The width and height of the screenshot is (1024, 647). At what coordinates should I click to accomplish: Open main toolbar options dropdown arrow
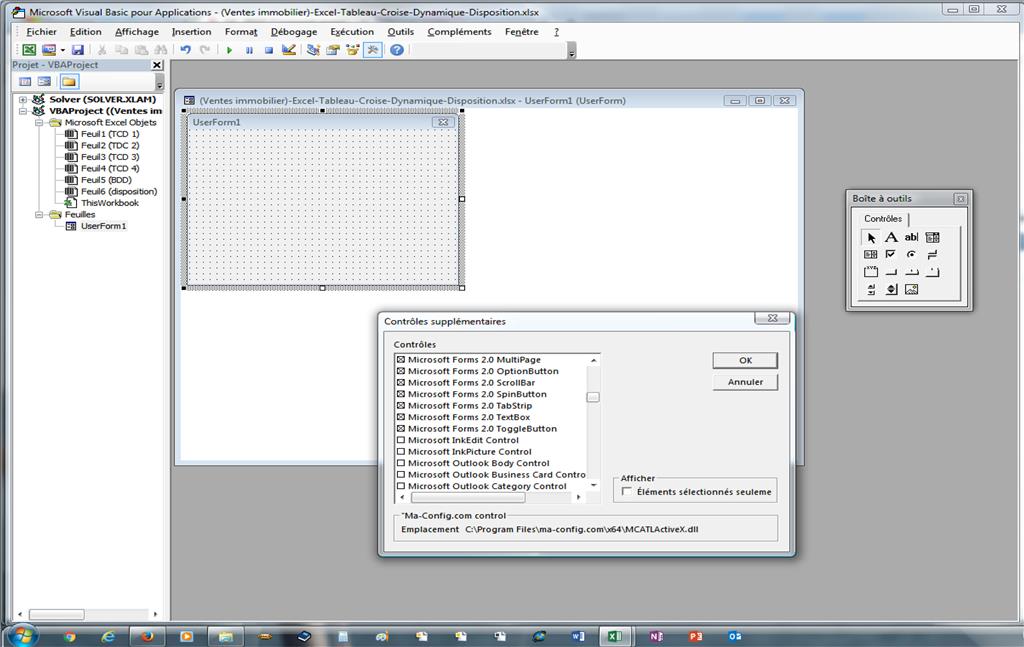coord(571,51)
